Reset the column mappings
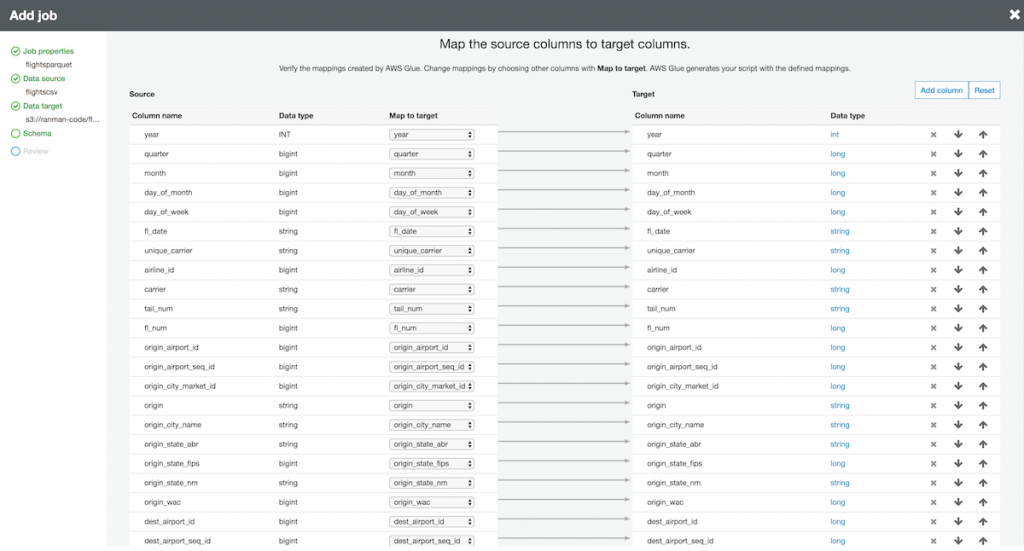The height and width of the screenshot is (551, 1024). click(x=984, y=90)
